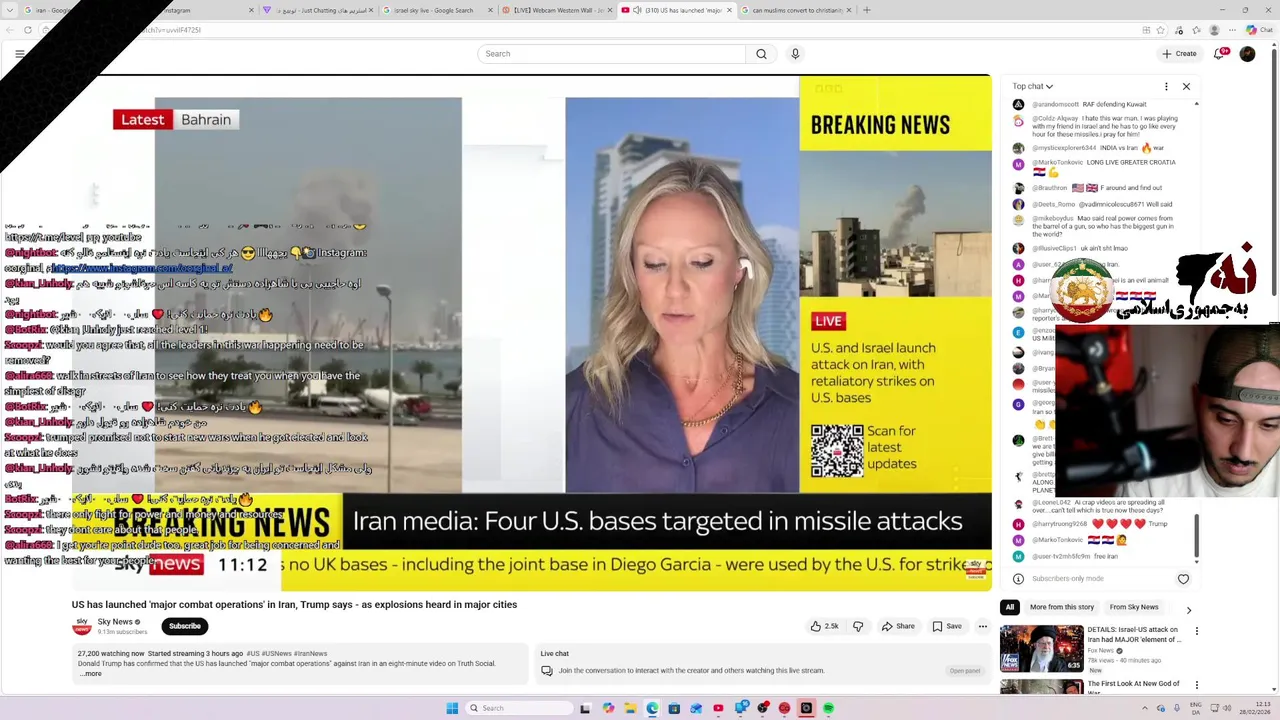Expand the Top chat mode dropdown
Viewport: 1280px width, 720px height.
coord(1032,86)
